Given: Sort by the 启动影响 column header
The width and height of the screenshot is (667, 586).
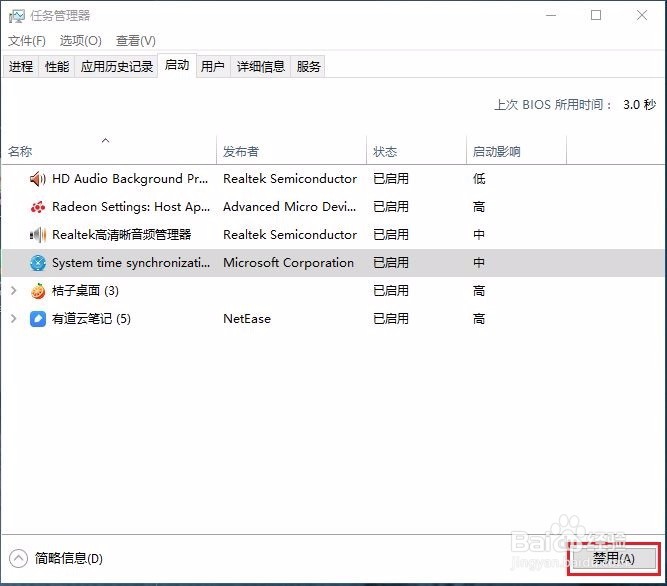Looking at the screenshot, I should click(516, 151).
